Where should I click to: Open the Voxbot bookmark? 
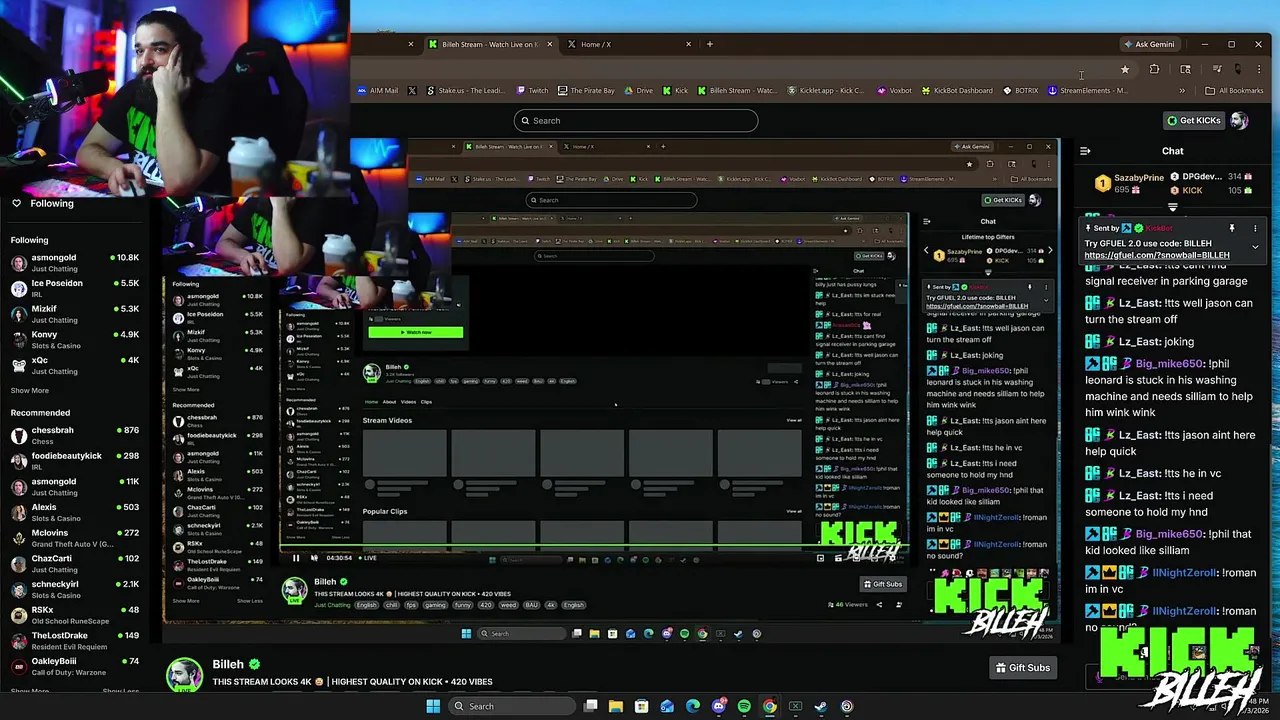click(x=895, y=91)
